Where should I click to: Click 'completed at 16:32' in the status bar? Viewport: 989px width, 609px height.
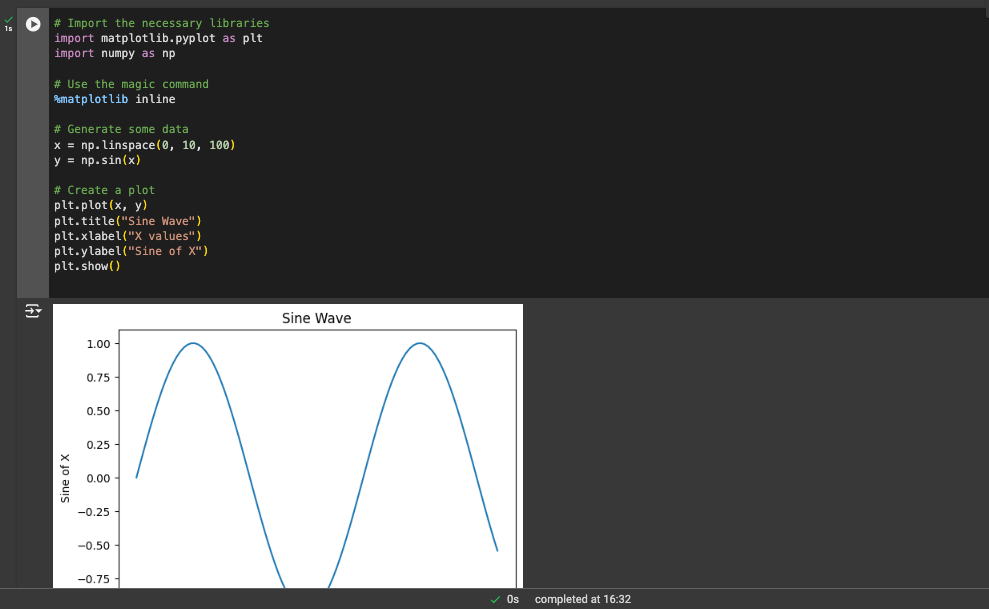click(x=583, y=599)
